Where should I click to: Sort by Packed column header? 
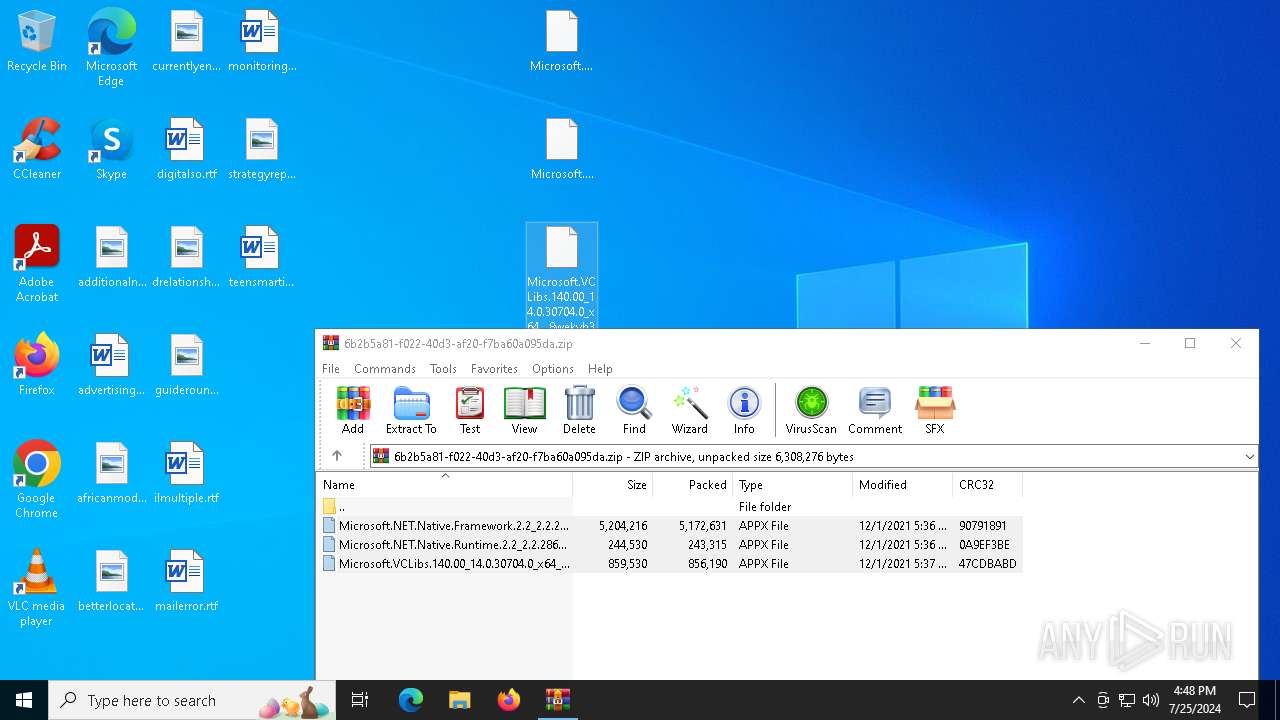[693, 485]
